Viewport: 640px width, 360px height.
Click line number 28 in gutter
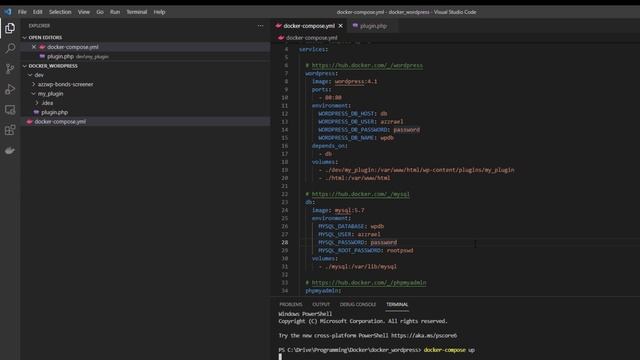284,242
